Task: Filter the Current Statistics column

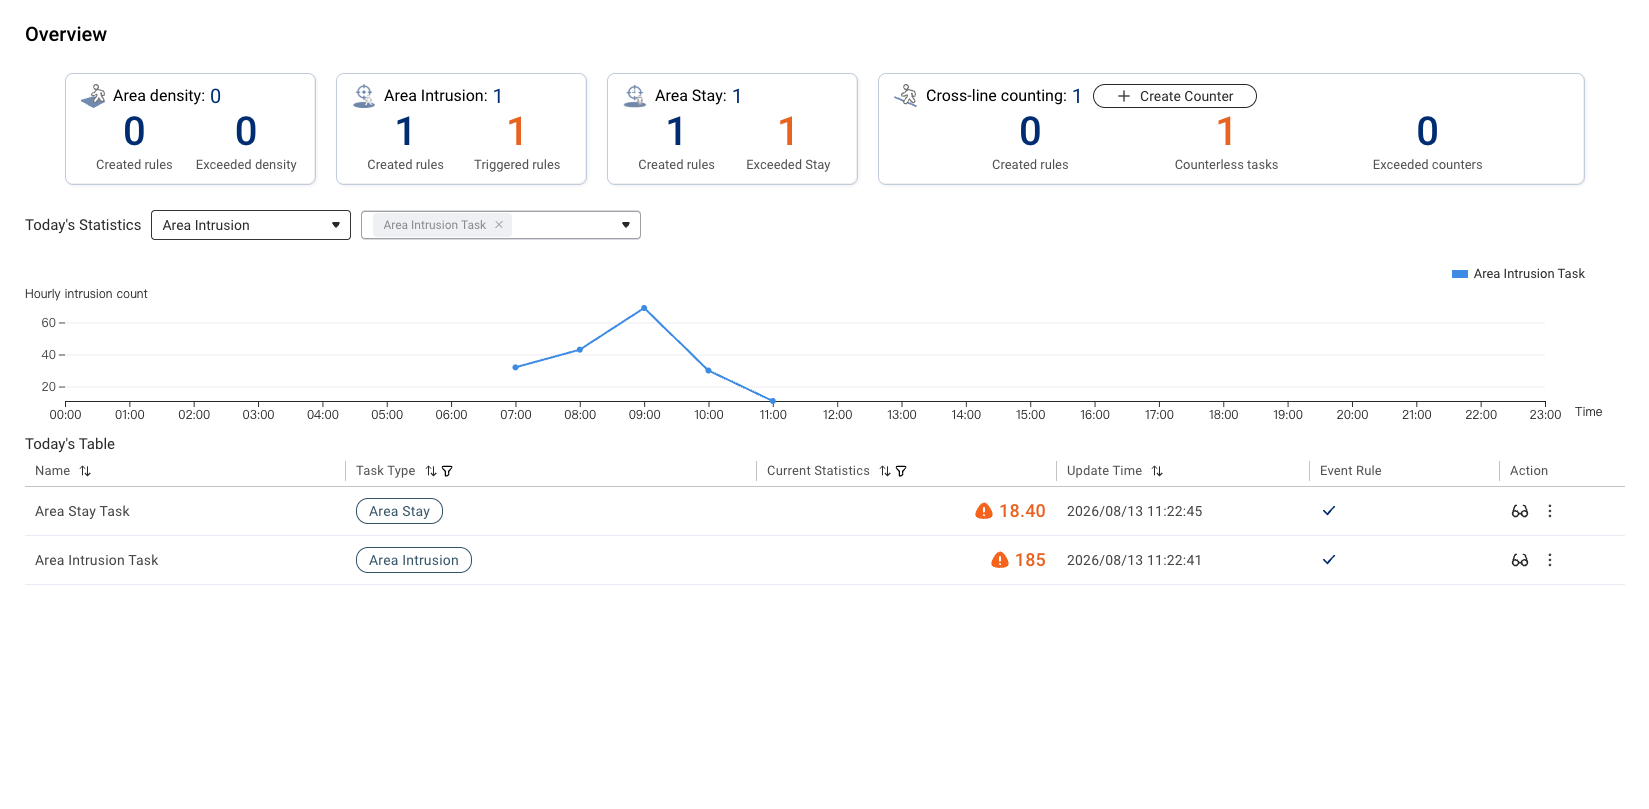Action: click(901, 471)
